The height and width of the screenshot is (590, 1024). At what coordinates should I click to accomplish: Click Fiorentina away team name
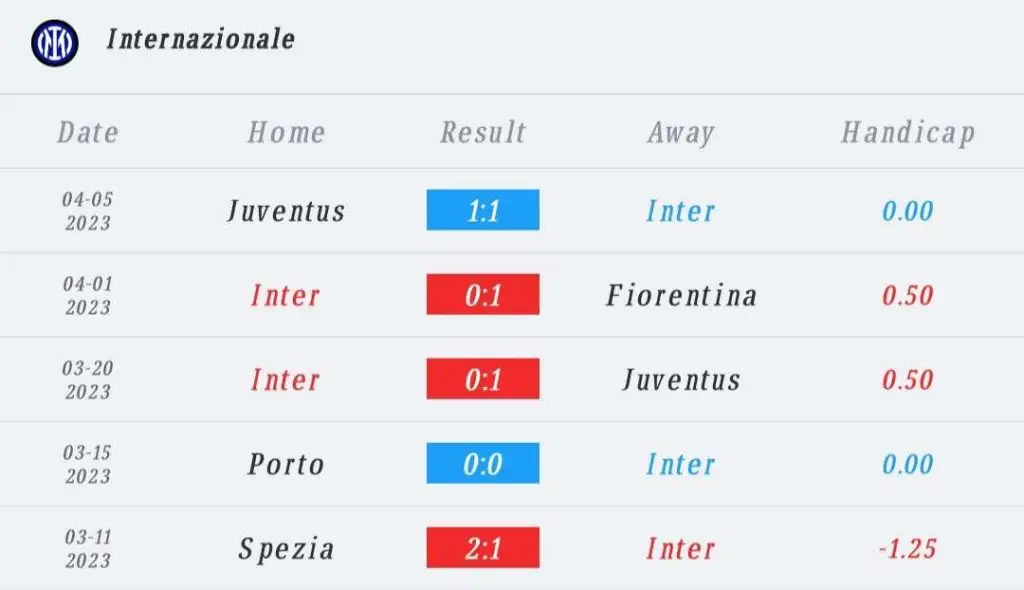pyautogui.click(x=681, y=295)
